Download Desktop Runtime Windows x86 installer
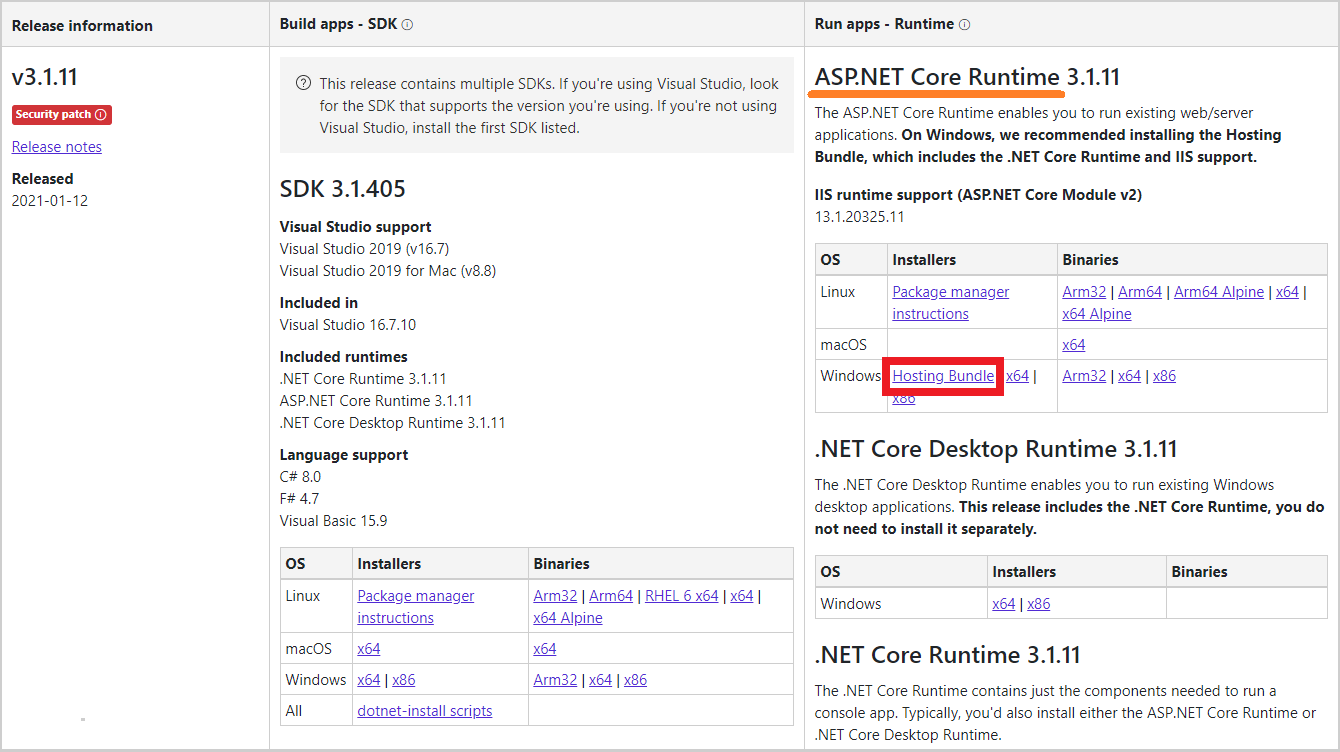The height and width of the screenshot is (752, 1340). point(1039,604)
